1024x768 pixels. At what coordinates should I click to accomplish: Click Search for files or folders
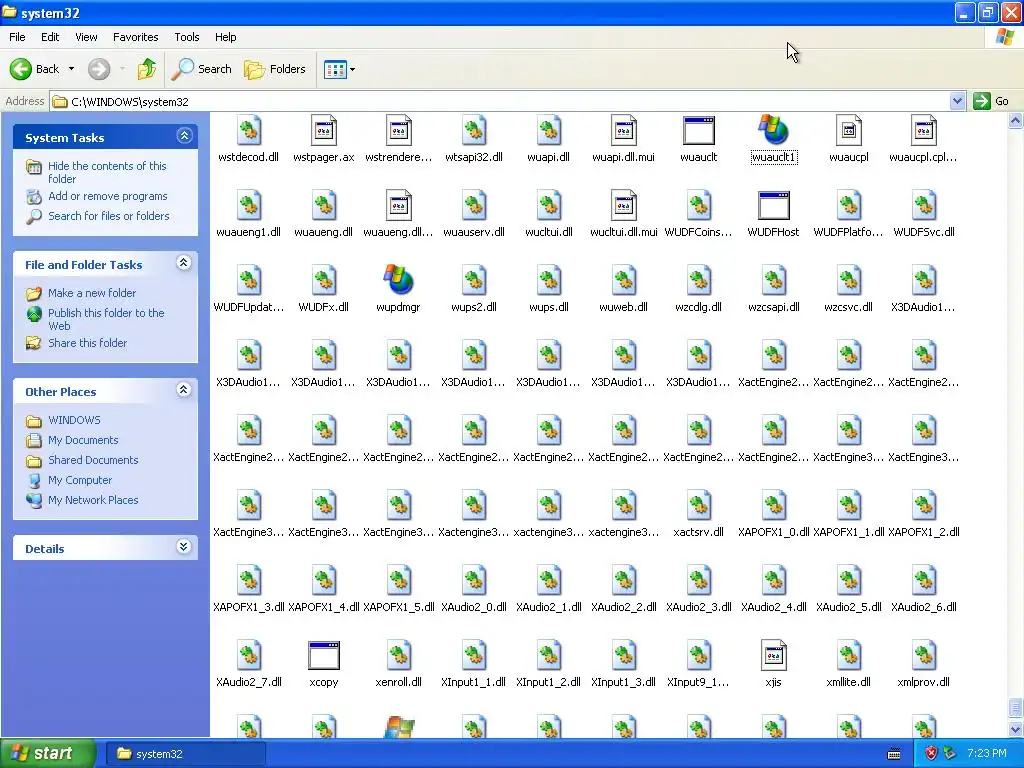coord(108,216)
